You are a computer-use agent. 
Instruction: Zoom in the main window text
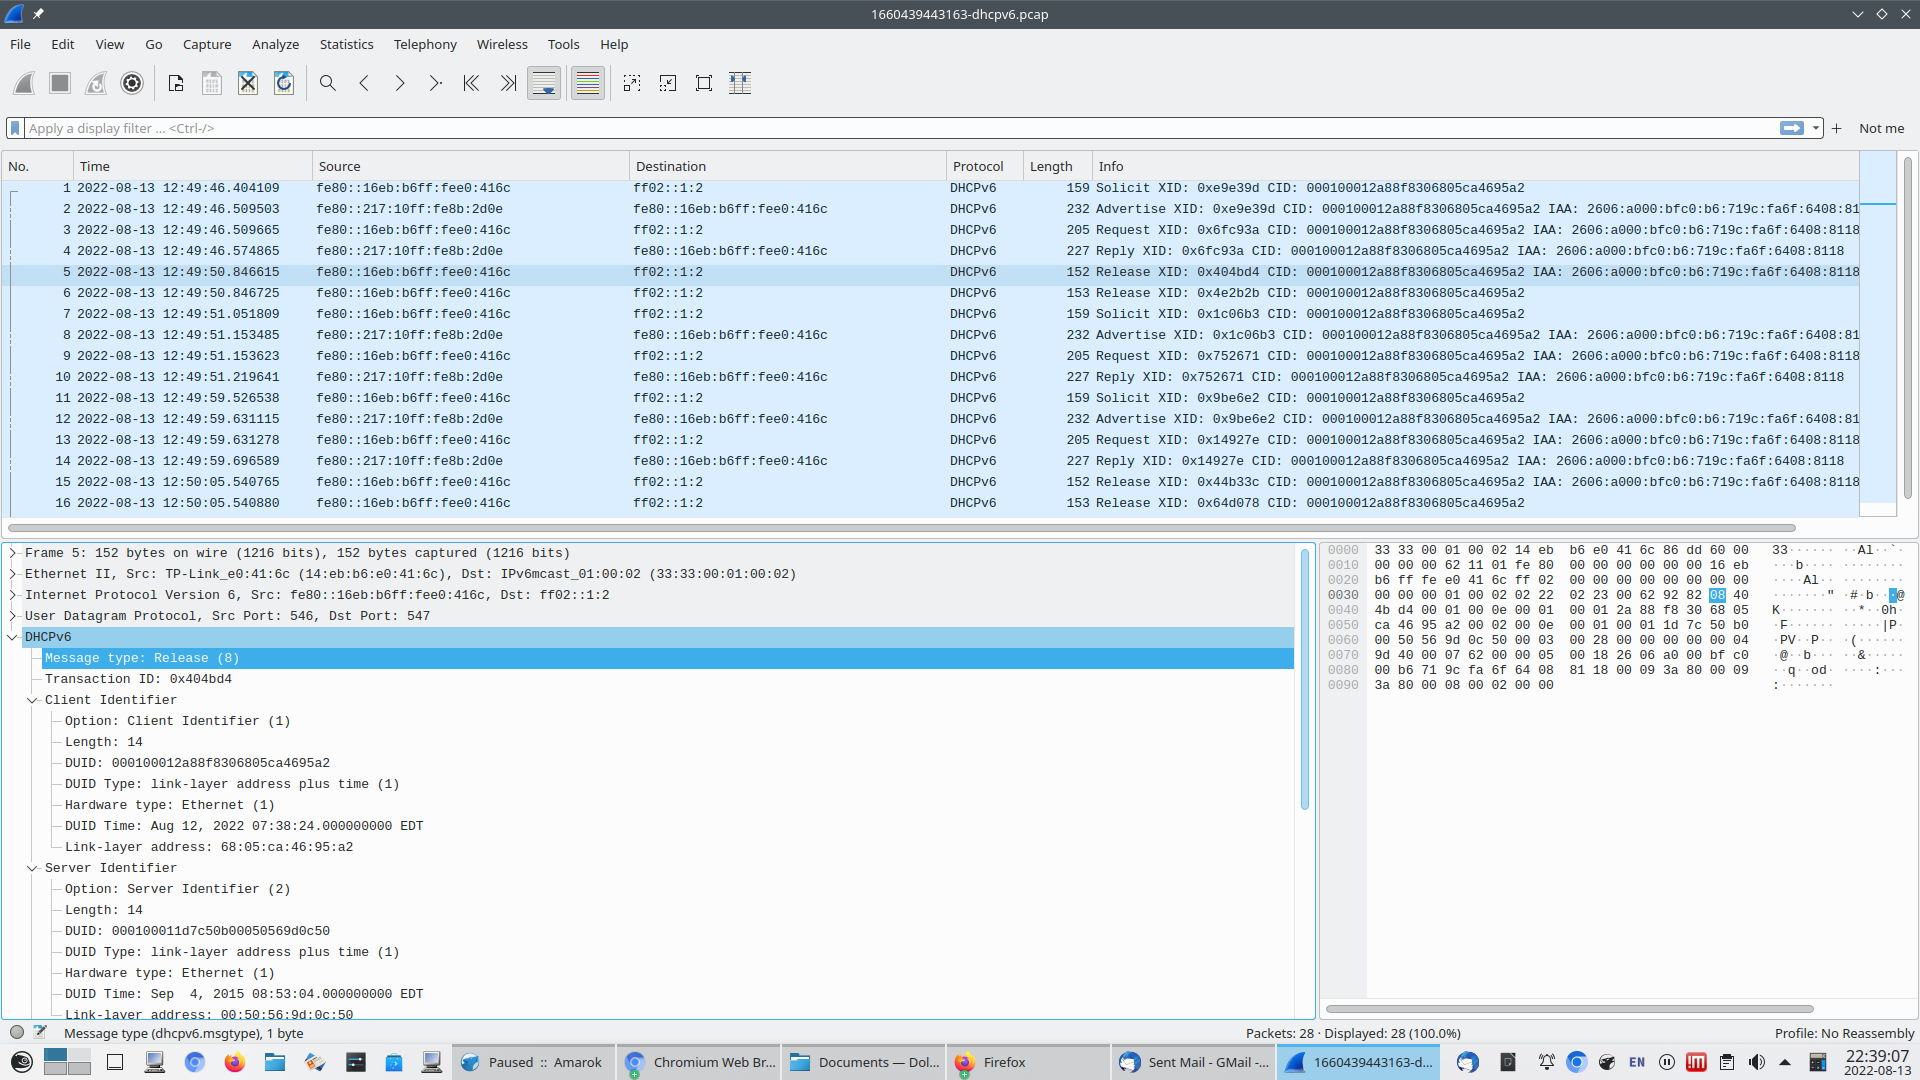click(632, 83)
